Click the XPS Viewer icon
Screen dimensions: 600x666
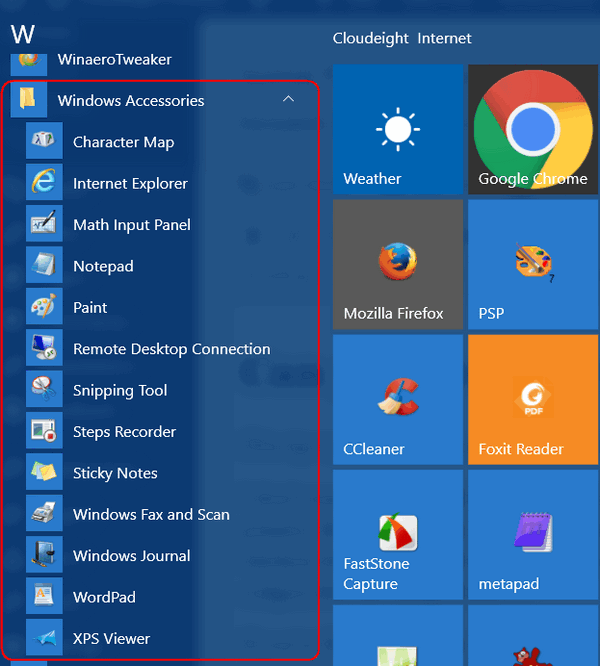[44, 637]
